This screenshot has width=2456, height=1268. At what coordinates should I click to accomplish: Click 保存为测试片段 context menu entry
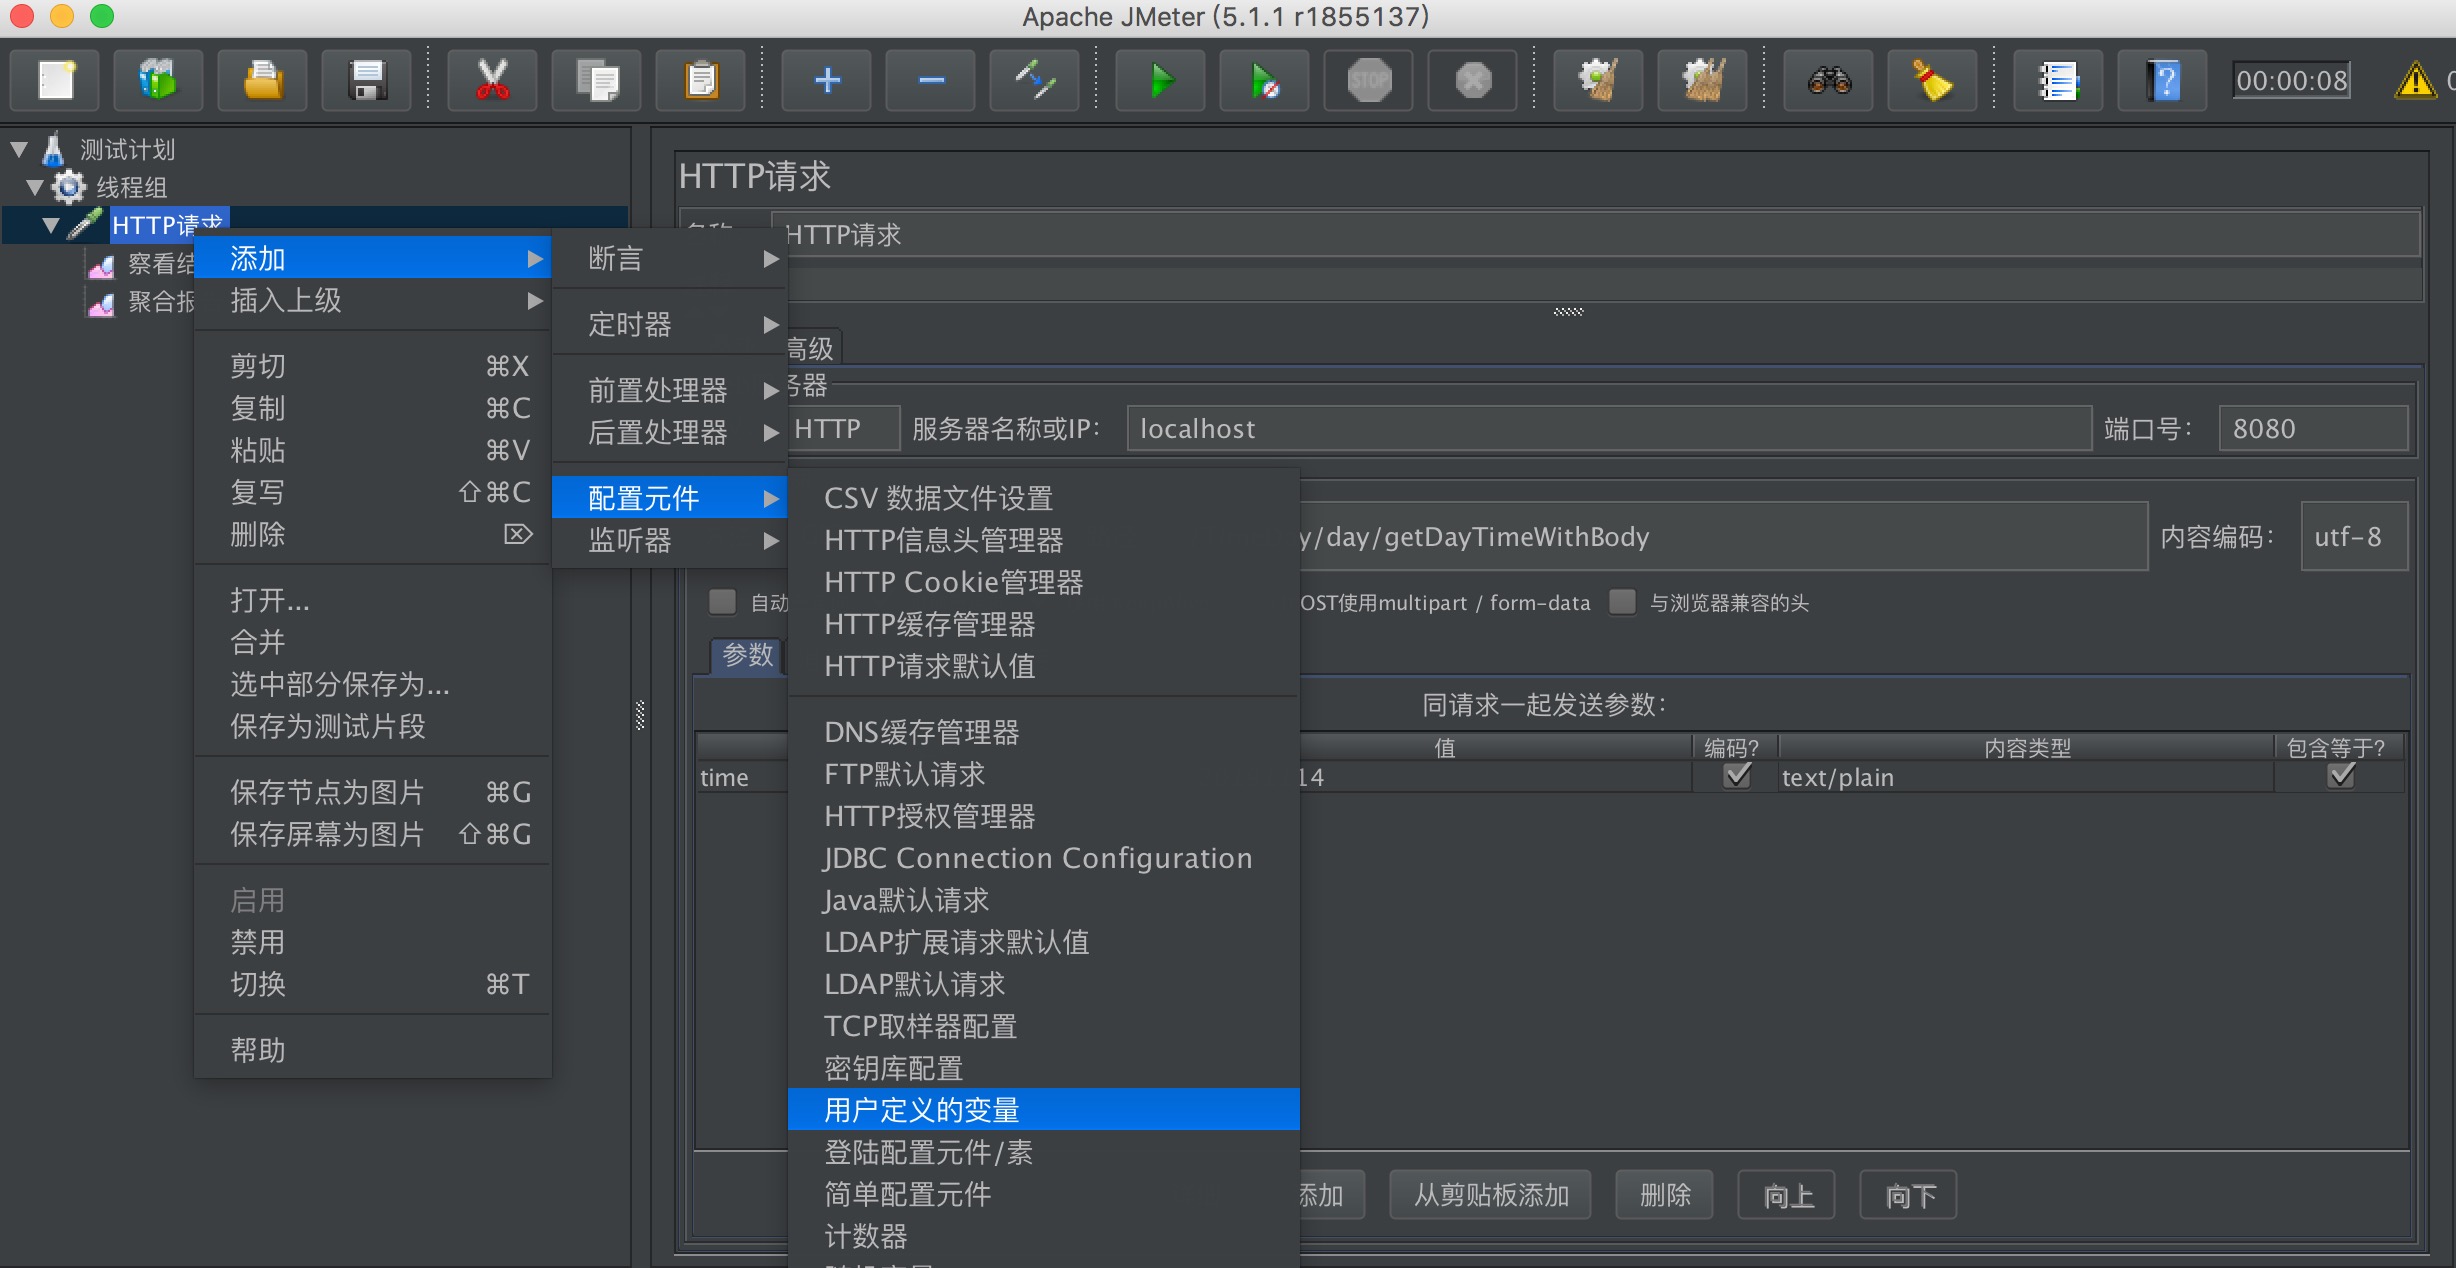tap(372, 726)
